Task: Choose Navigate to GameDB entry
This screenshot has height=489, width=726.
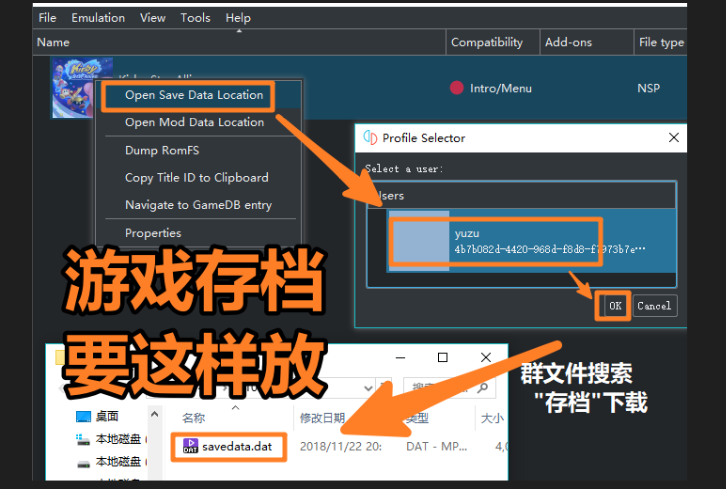Action: [x=198, y=205]
